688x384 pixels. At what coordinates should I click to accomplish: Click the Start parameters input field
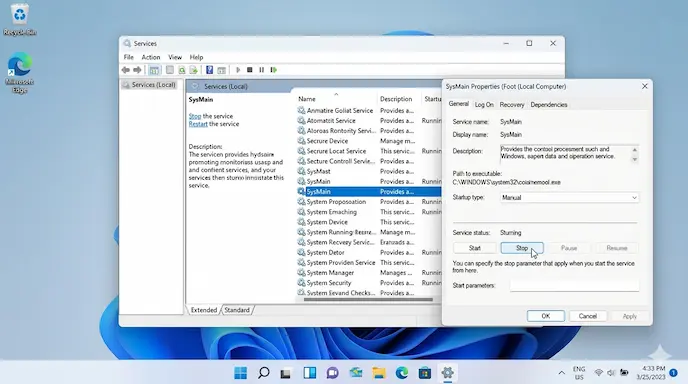[x=574, y=286]
